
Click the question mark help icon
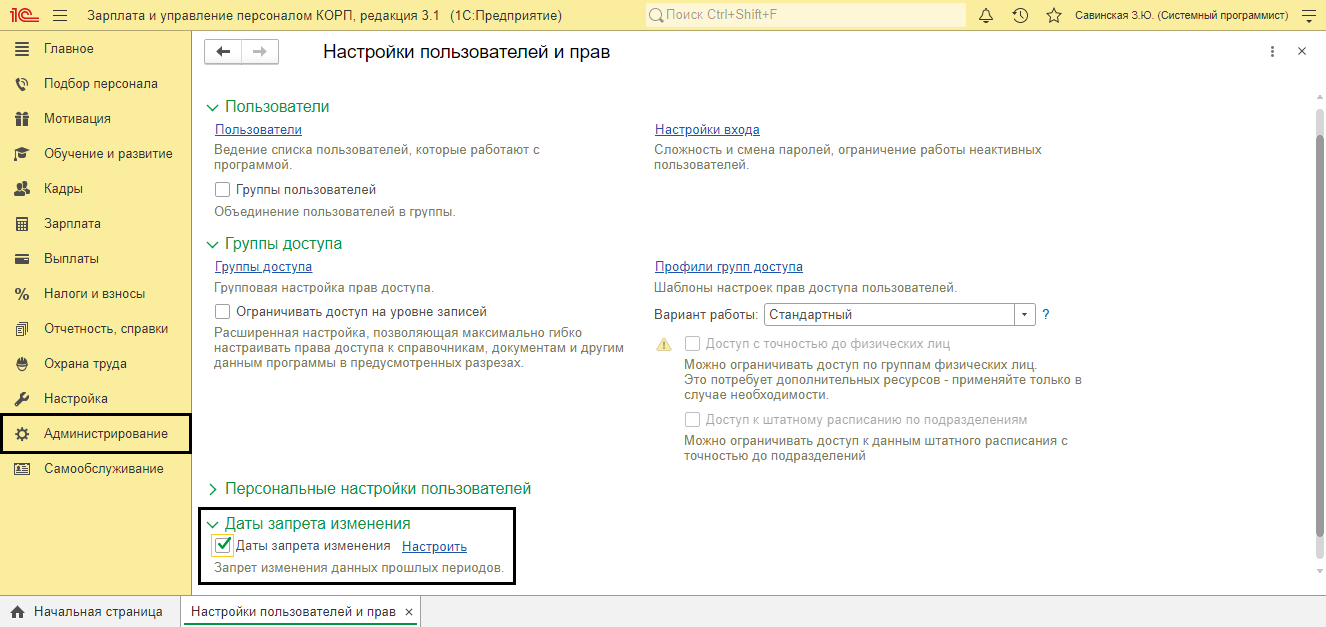[1046, 314]
